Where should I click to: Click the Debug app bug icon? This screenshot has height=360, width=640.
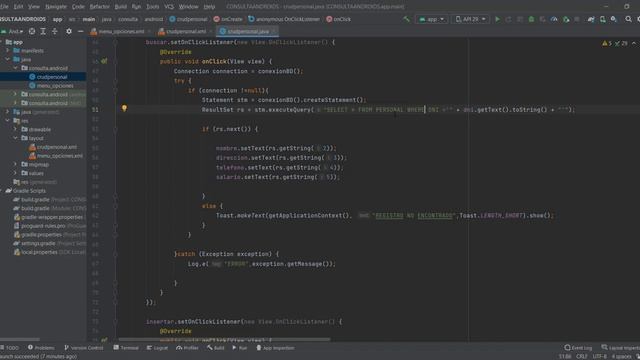531,19
